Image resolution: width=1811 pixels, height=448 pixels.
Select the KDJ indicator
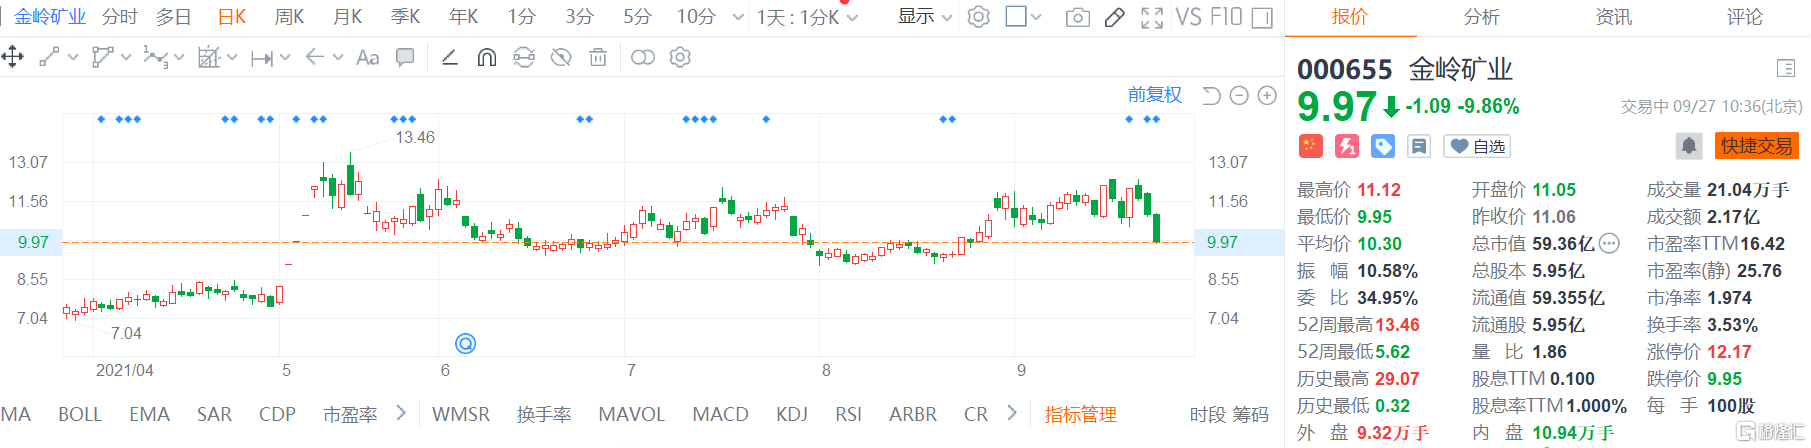pyautogui.click(x=792, y=414)
